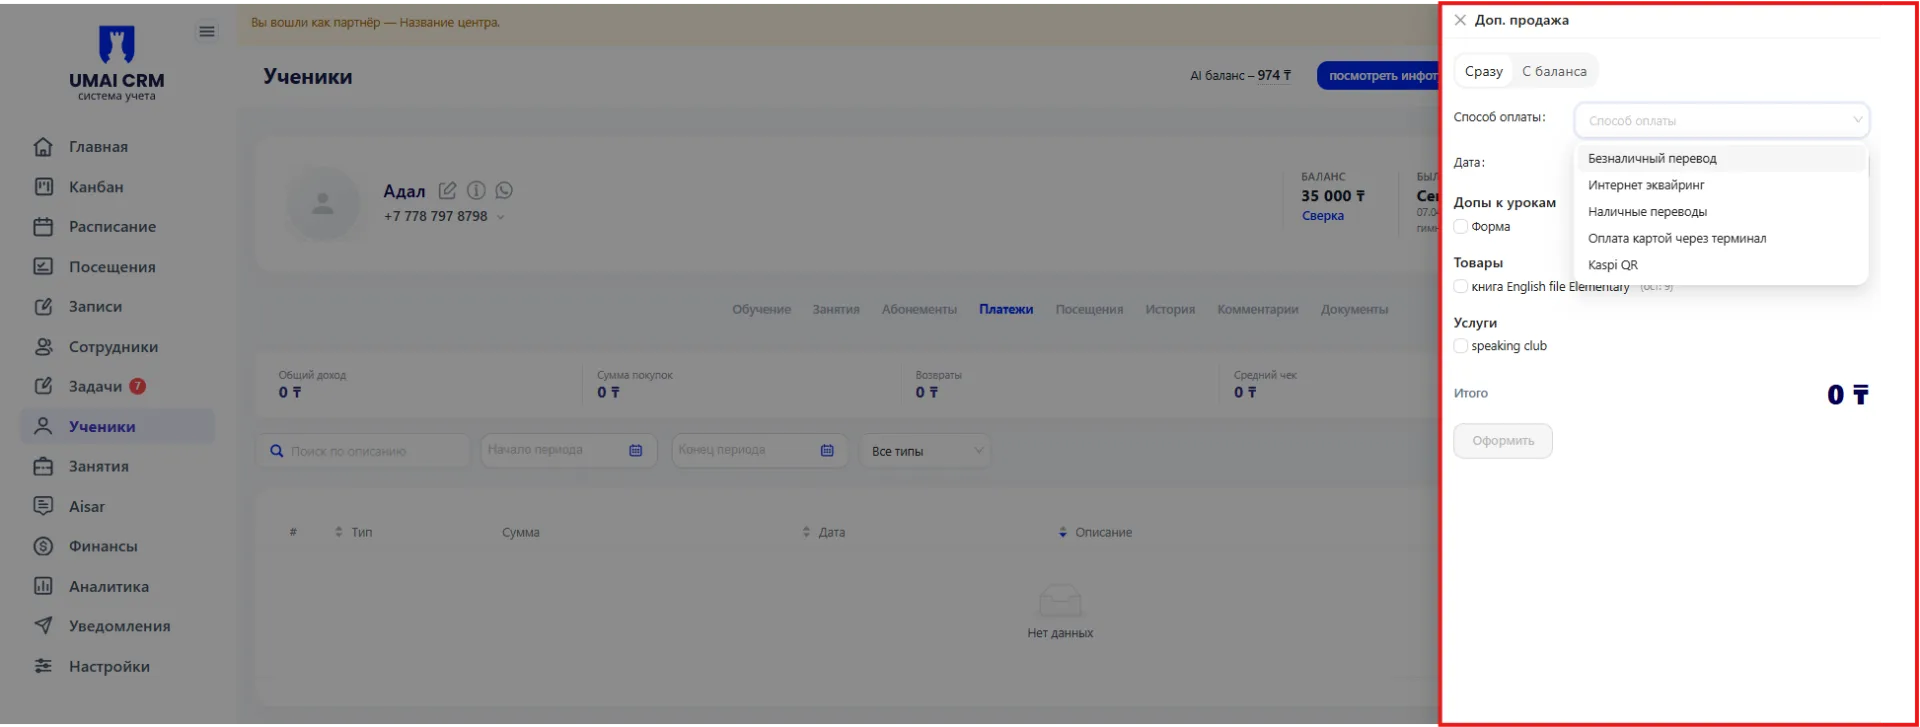Open the Комментарии tab

(x=1257, y=309)
